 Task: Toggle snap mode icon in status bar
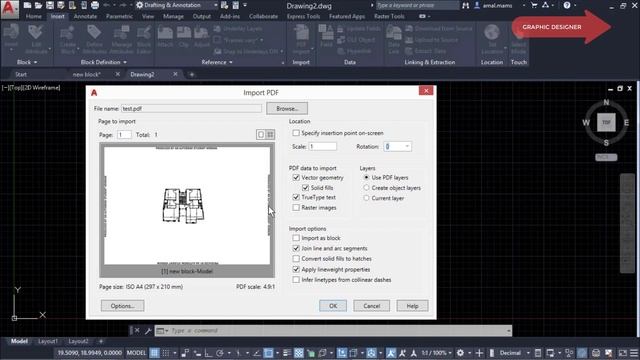(166, 353)
